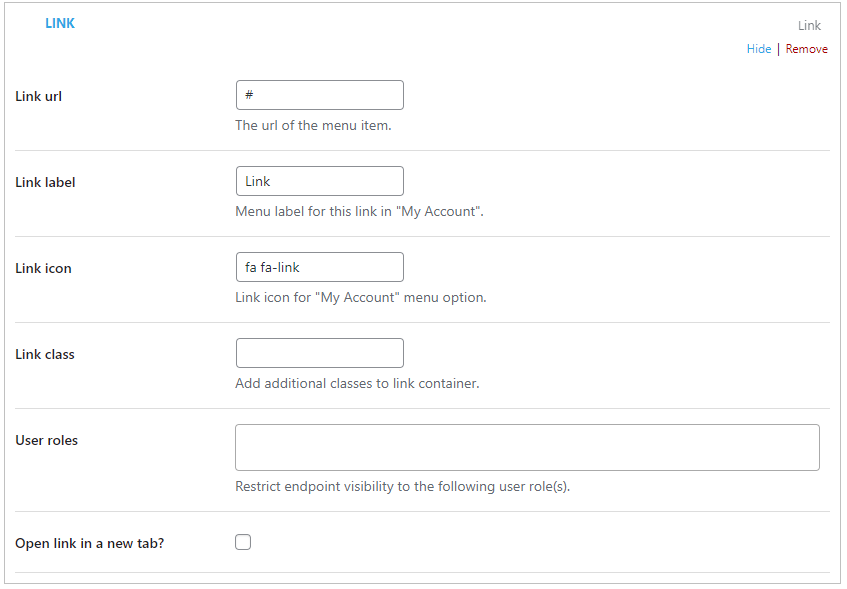Click the "Open link in a new tab?" label
Image resolution: width=847 pixels, height=589 pixels.
(90, 543)
